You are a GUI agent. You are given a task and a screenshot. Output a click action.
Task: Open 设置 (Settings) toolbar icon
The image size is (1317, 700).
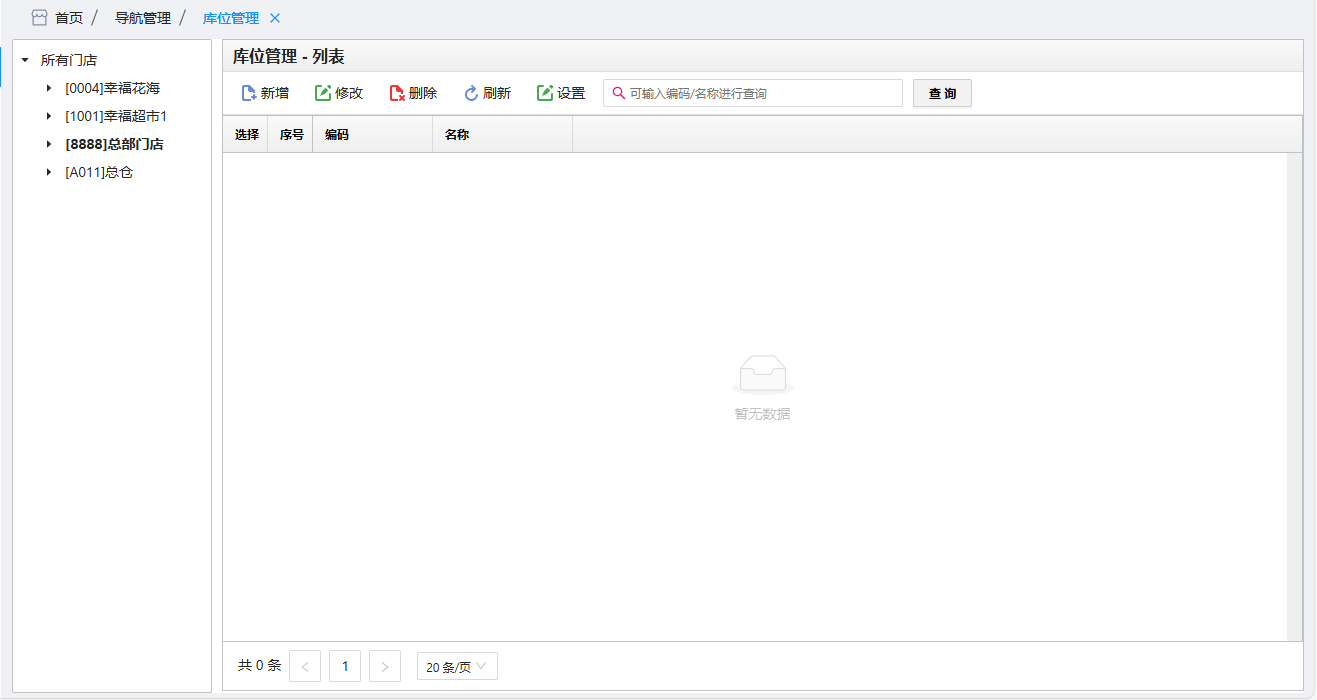[x=545, y=93]
